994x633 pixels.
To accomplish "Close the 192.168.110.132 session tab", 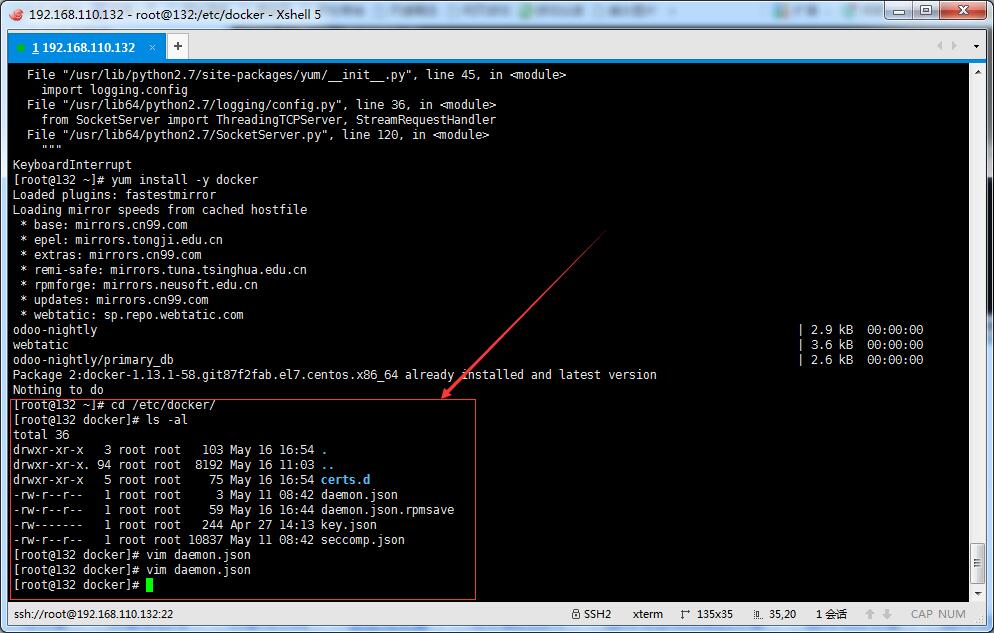I will [x=152, y=47].
